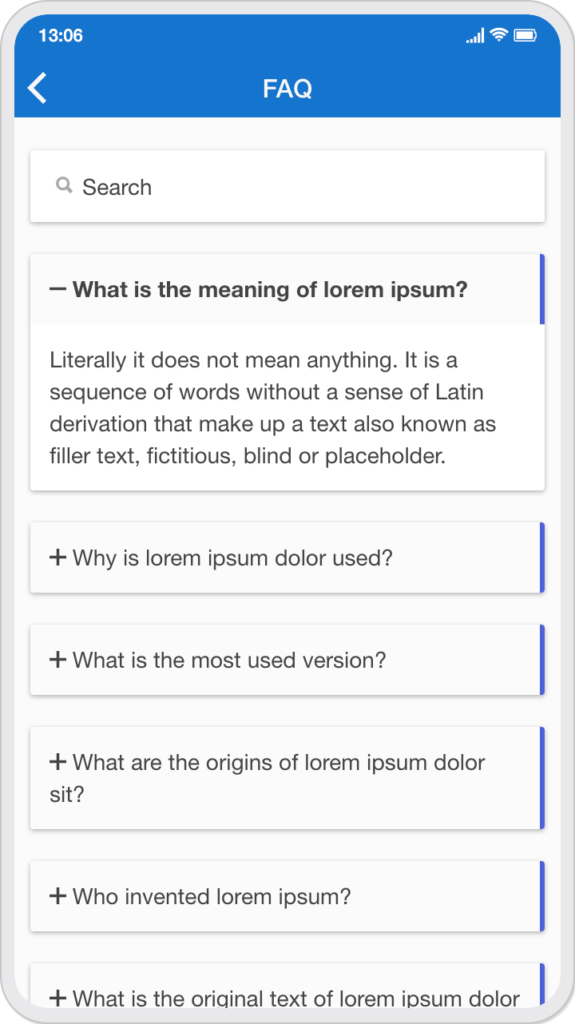Click plus icon beside 'Who invented lorem ipsum?'
This screenshot has width=575, height=1024.
pyautogui.click(x=58, y=896)
